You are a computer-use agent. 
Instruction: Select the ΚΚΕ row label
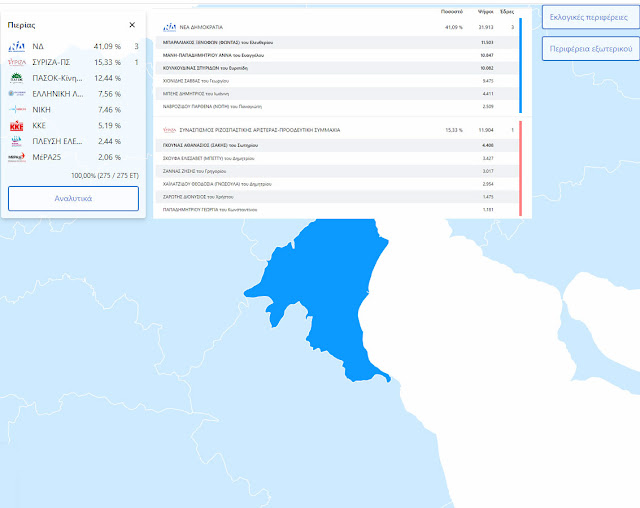(39, 125)
